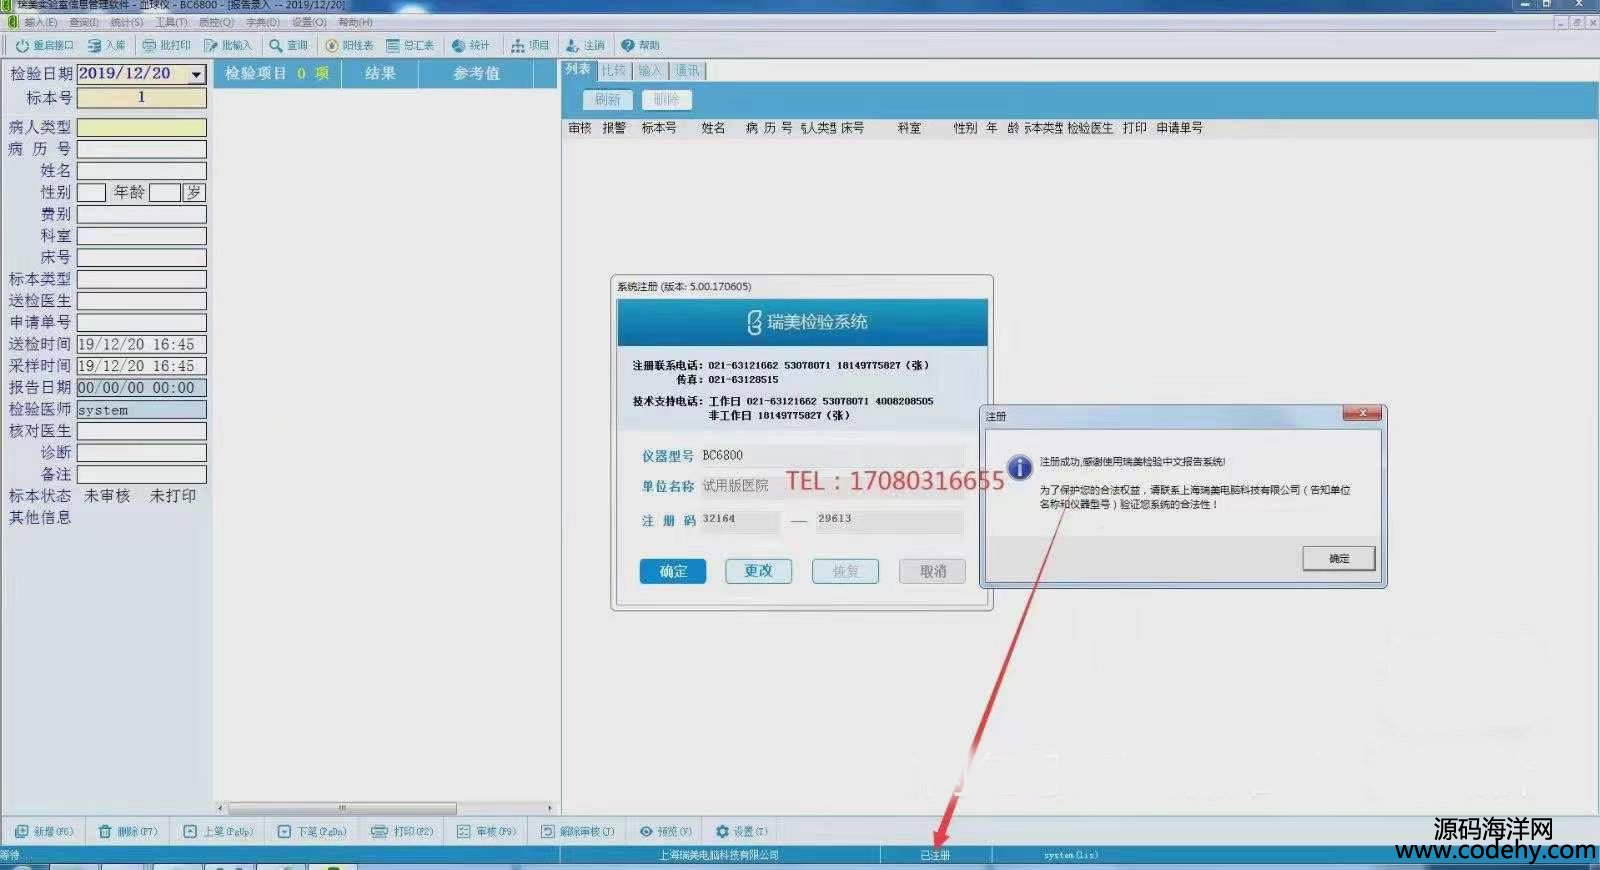Click first 注册码 field showing 32164
The image size is (1600, 870).
(739, 520)
